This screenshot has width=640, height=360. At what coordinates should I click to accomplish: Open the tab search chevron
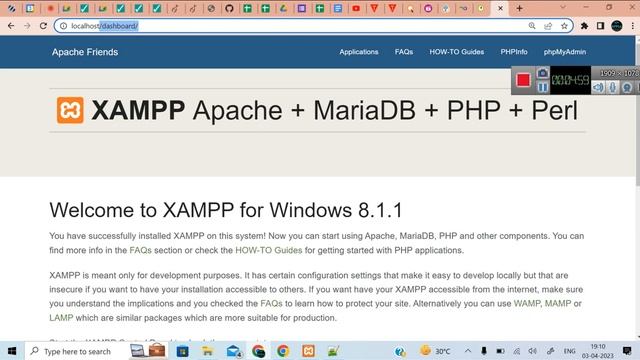coord(563,8)
